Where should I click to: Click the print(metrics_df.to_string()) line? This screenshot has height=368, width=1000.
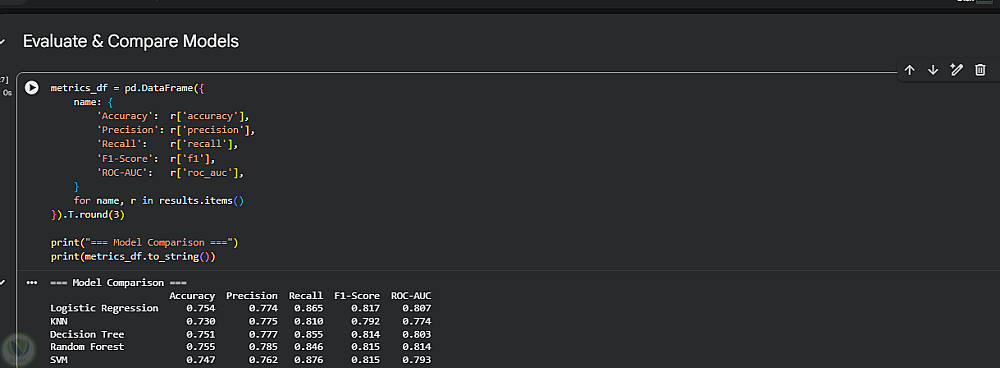point(133,257)
